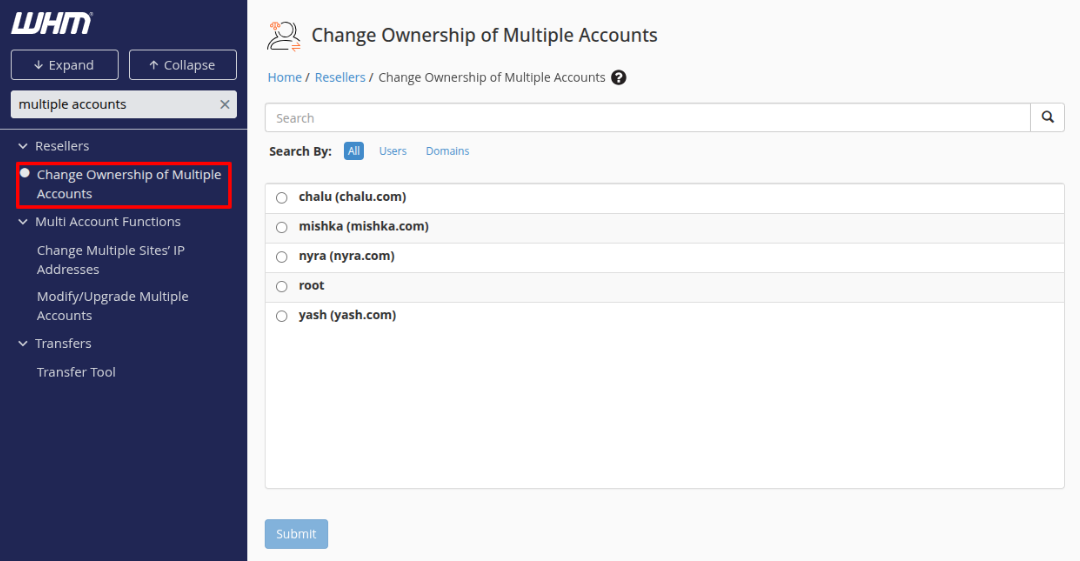Open Change Multiple Sites' IP Addresses

(x=111, y=260)
